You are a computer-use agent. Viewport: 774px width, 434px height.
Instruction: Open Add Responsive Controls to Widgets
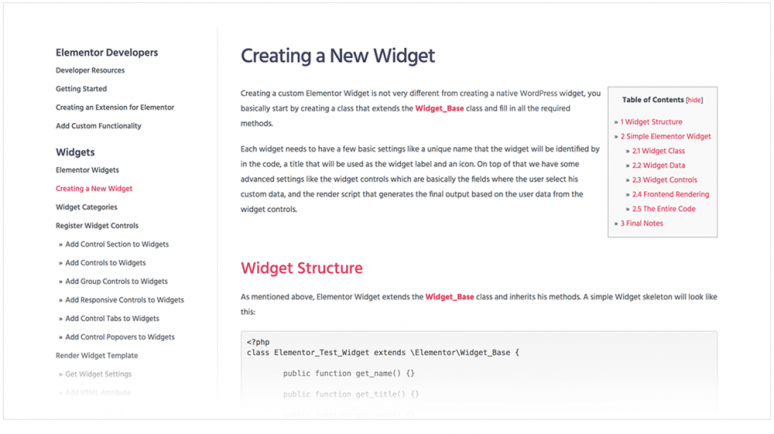tap(124, 300)
